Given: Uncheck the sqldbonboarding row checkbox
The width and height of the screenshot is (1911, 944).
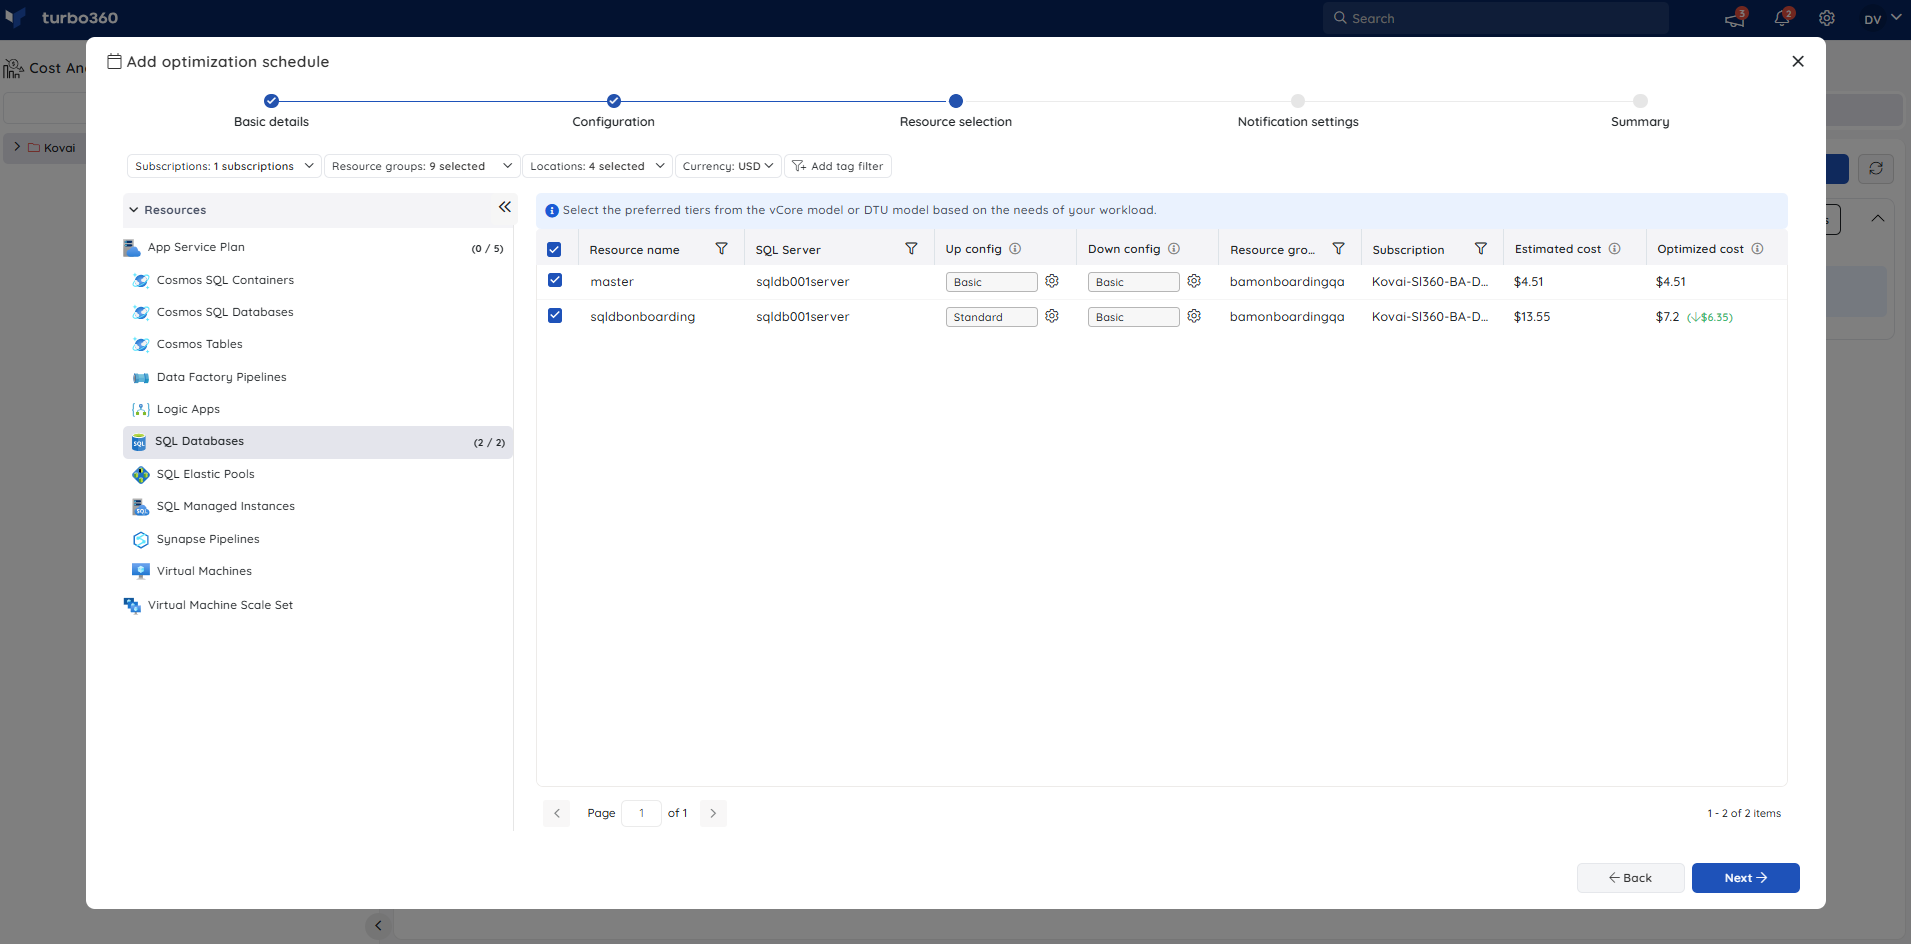Looking at the screenshot, I should click(555, 315).
